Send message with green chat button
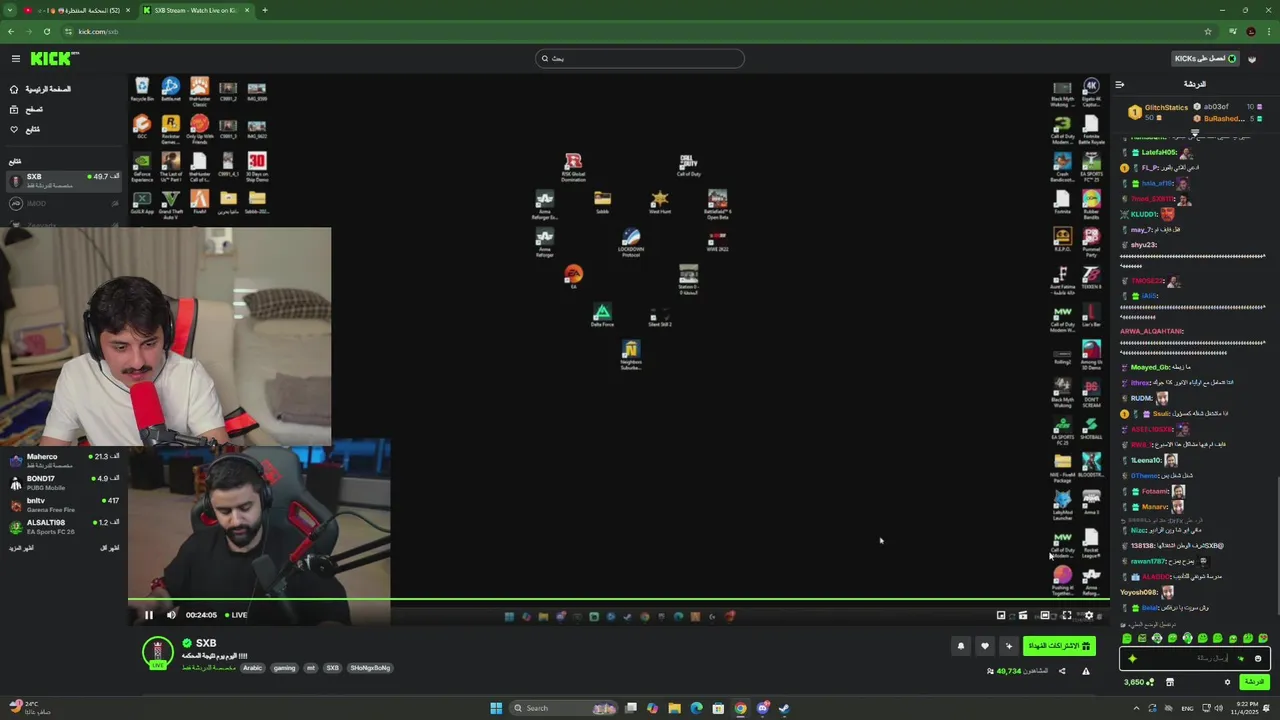The image size is (1280, 720). pyautogui.click(x=1254, y=682)
